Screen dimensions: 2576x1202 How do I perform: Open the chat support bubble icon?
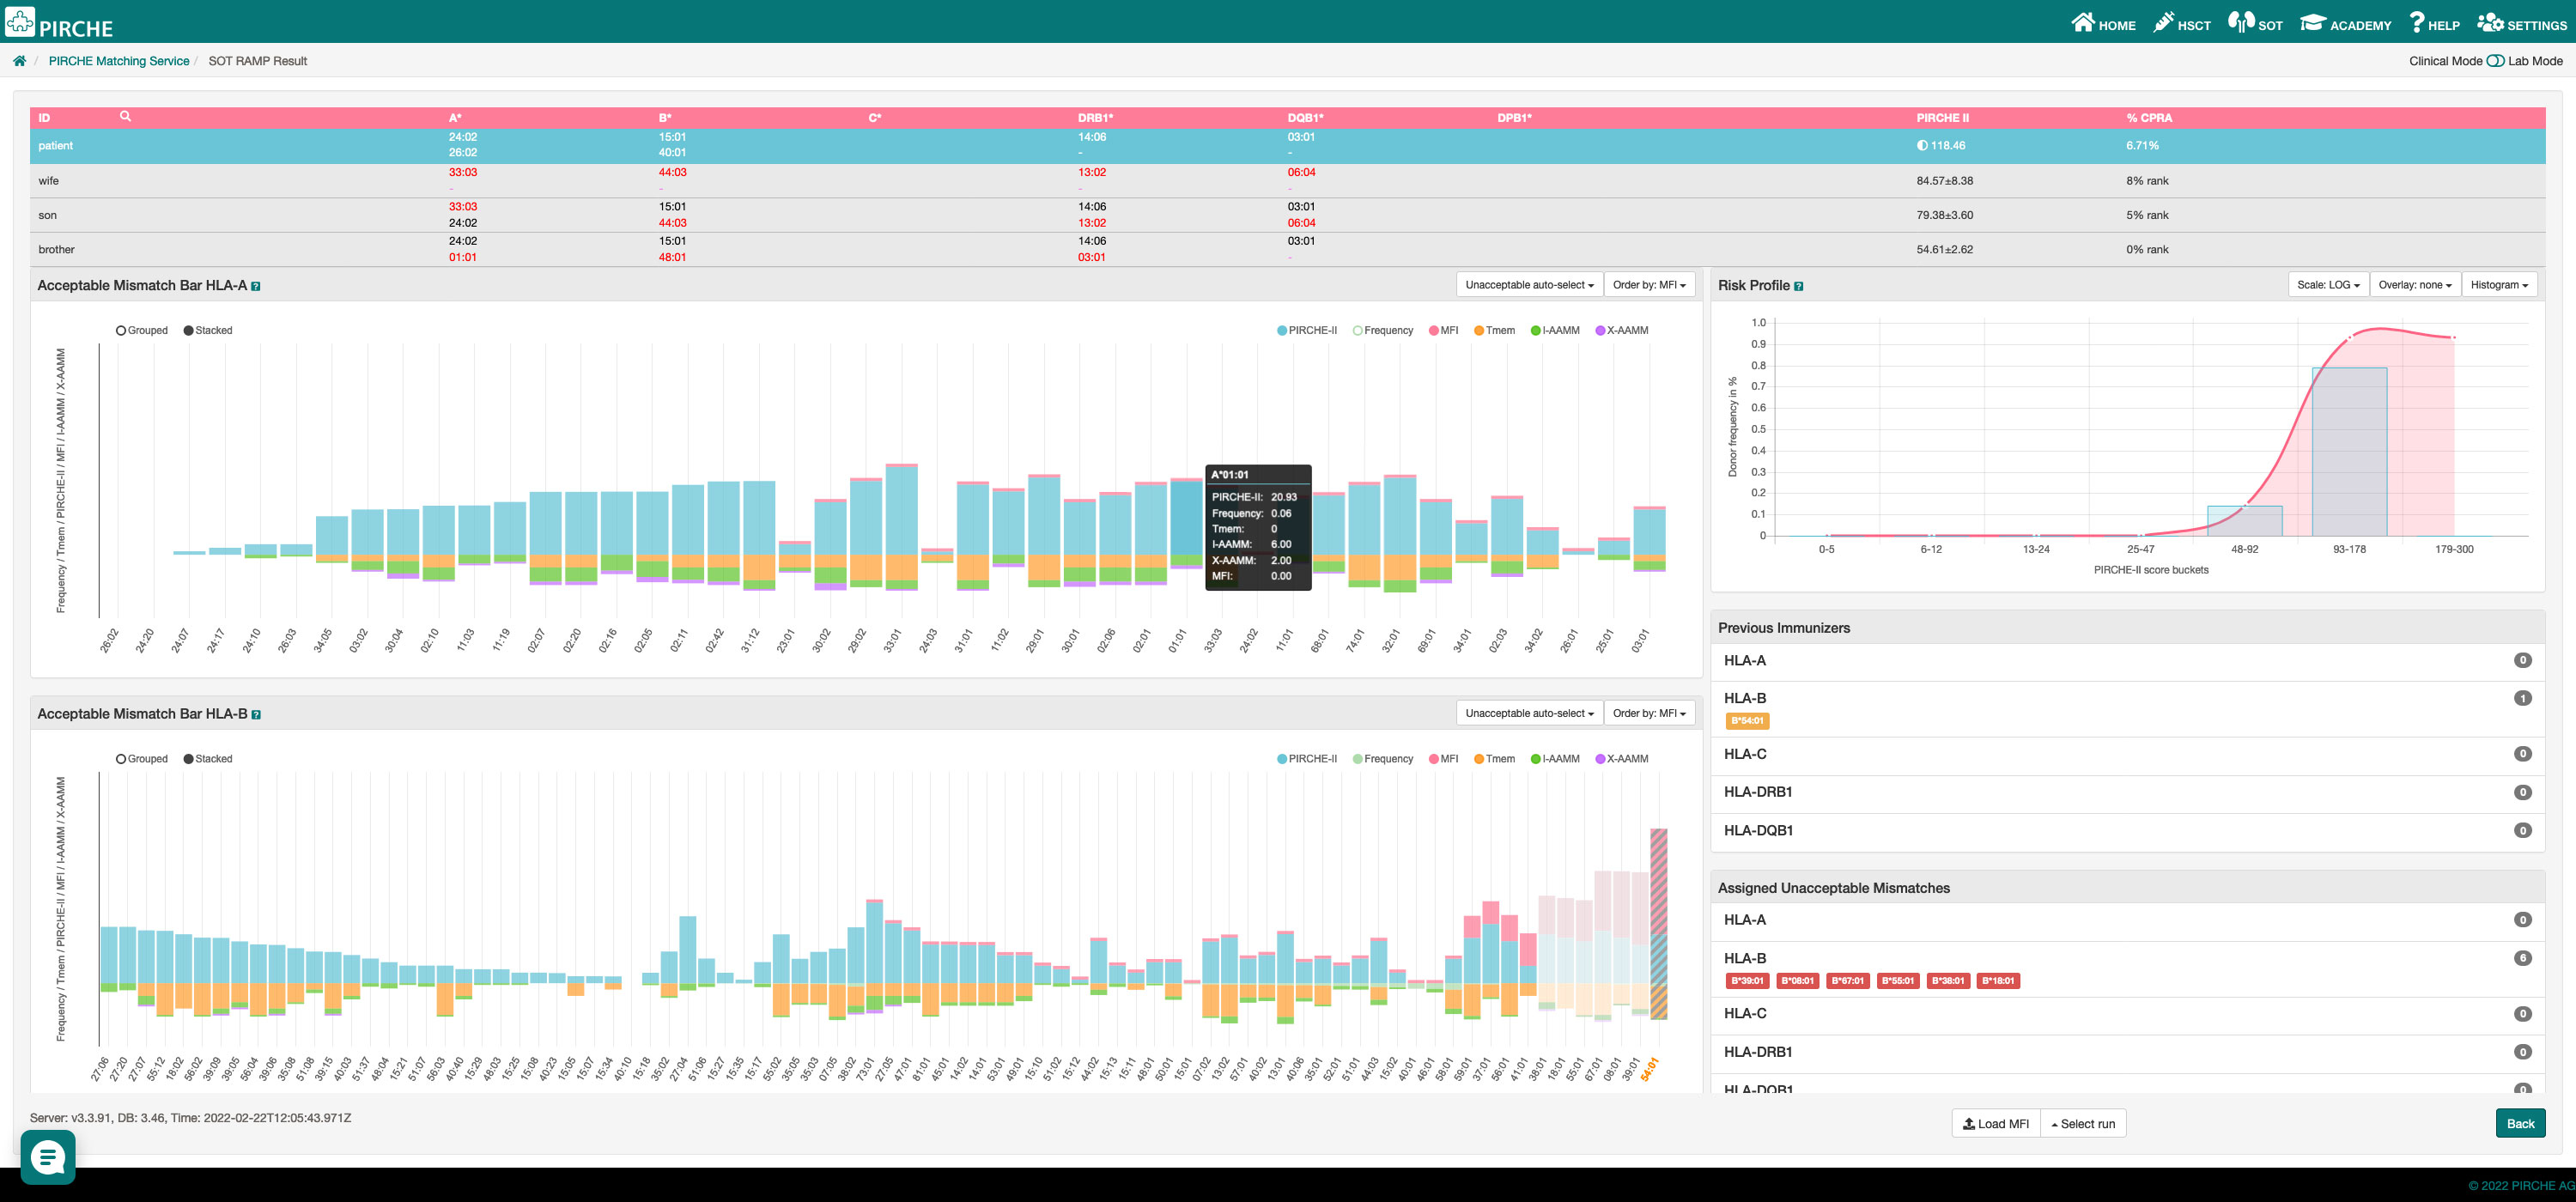[x=47, y=1157]
